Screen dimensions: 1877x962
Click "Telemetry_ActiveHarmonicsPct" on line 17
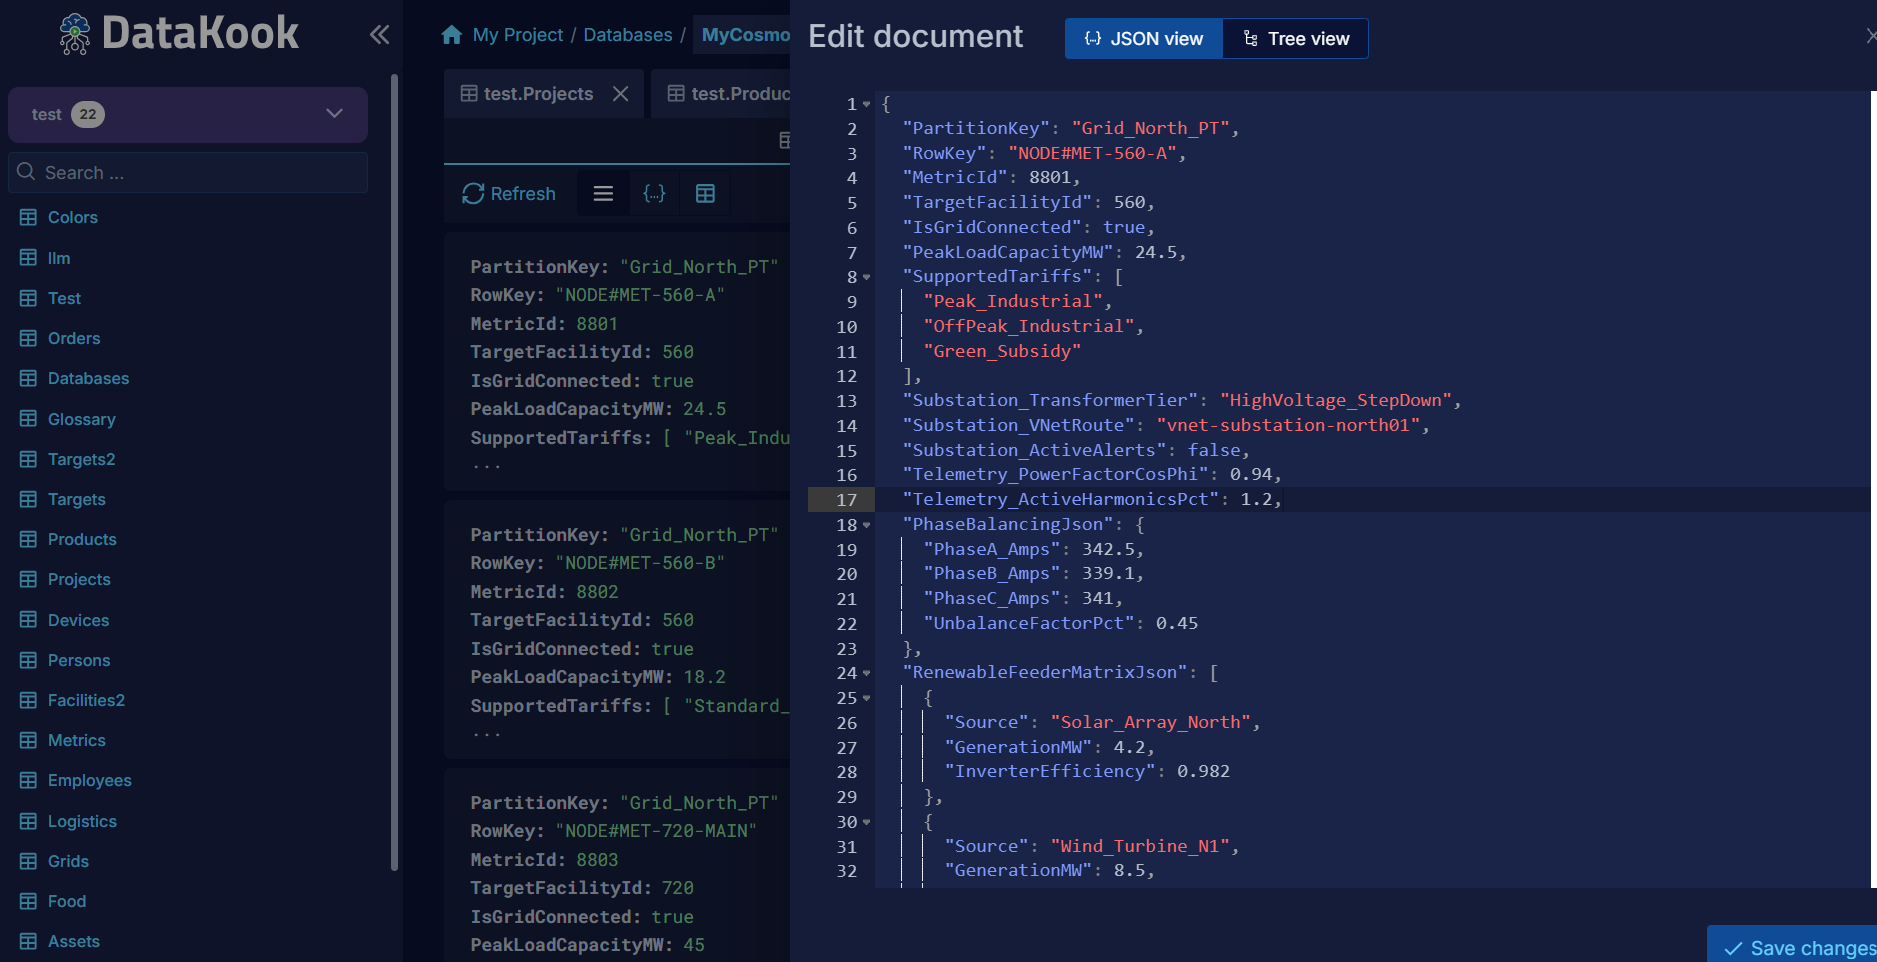[x=1061, y=499]
